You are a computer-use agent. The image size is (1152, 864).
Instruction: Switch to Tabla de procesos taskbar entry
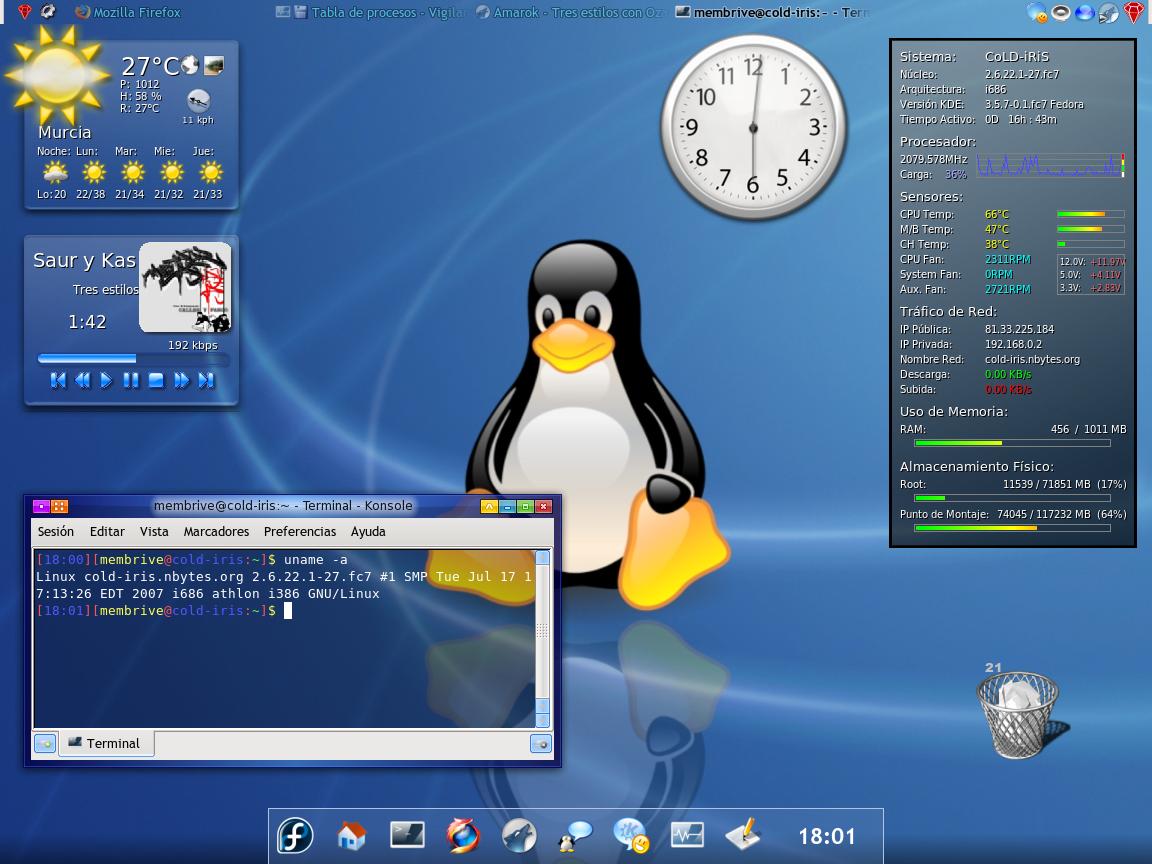click(x=370, y=12)
